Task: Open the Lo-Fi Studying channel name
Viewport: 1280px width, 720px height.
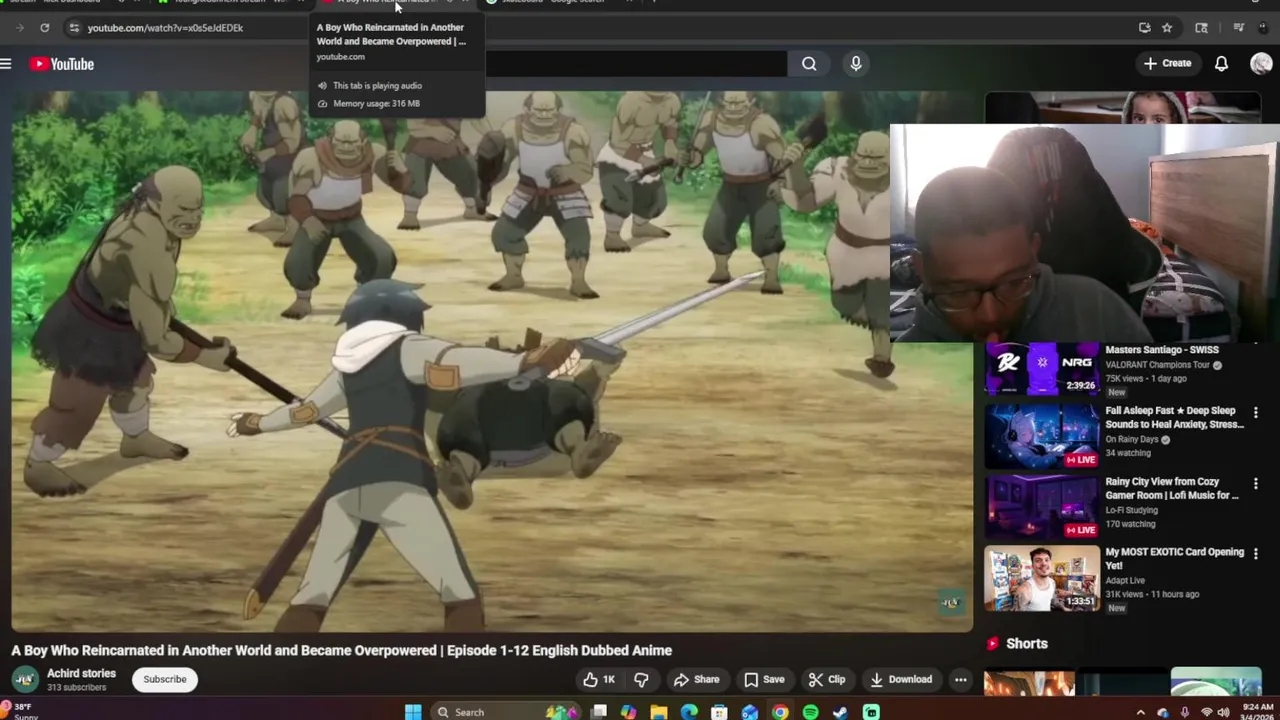Action: click(1131, 510)
